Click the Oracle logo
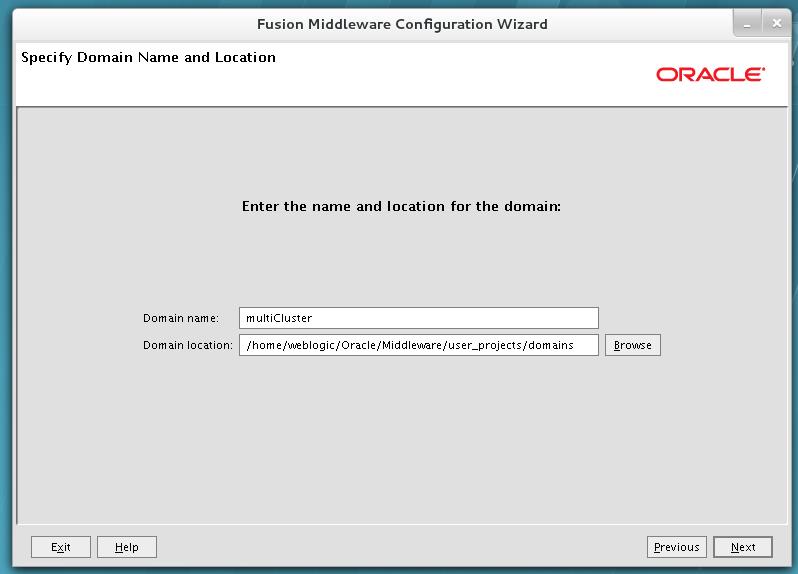798x574 pixels. pyautogui.click(x=710, y=74)
